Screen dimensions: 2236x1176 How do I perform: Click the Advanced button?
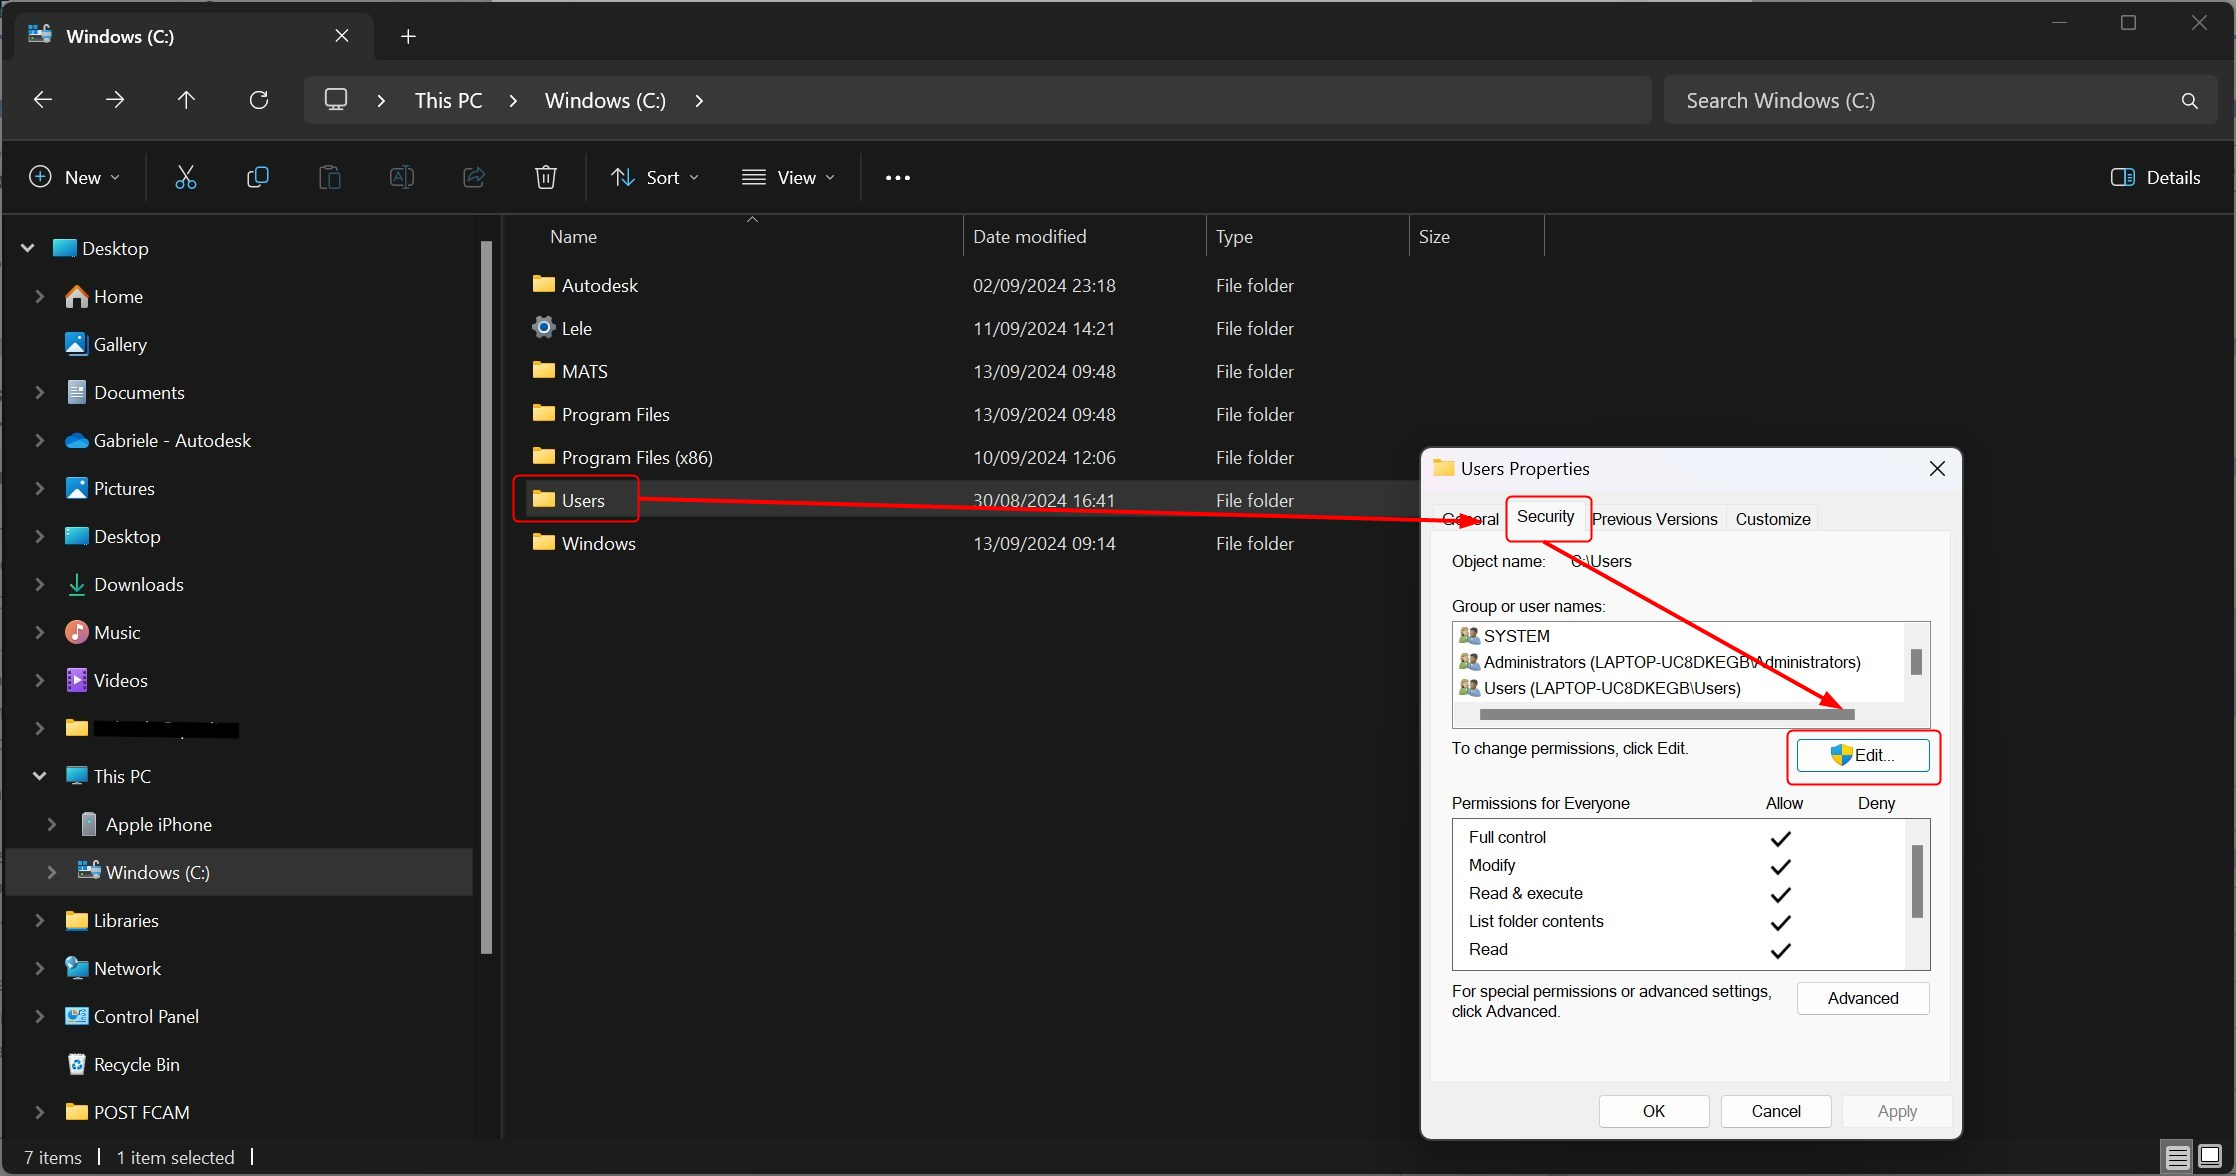1862,998
